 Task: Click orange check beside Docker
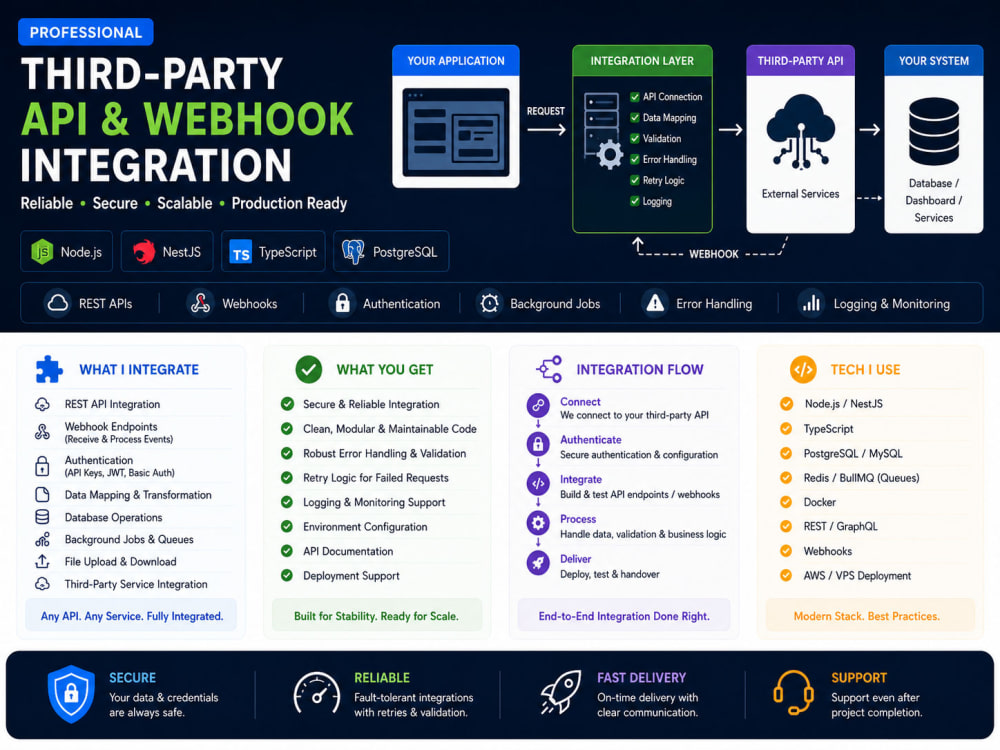pyautogui.click(x=786, y=502)
